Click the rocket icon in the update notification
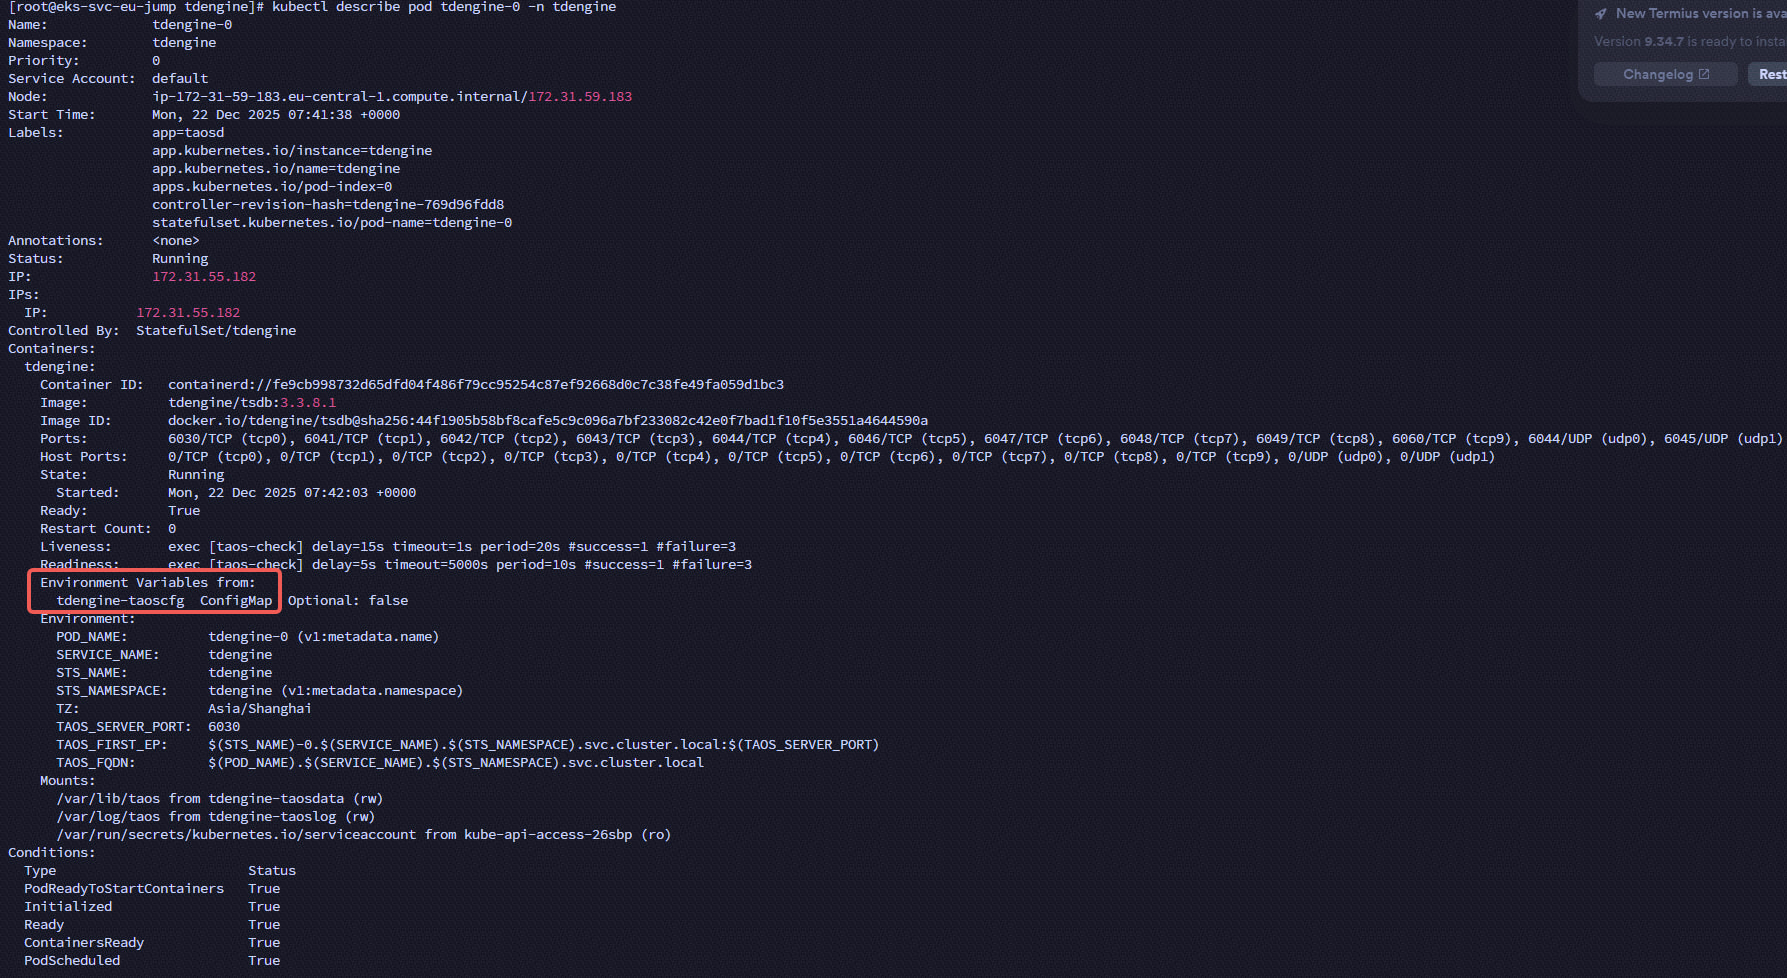The height and width of the screenshot is (978, 1787). tap(1601, 14)
